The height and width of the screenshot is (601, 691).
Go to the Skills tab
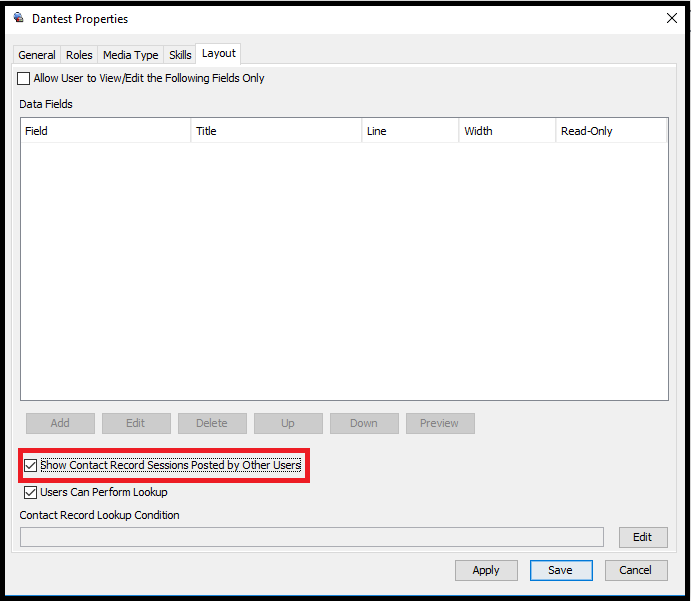pyautogui.click(x=180, y=55)
